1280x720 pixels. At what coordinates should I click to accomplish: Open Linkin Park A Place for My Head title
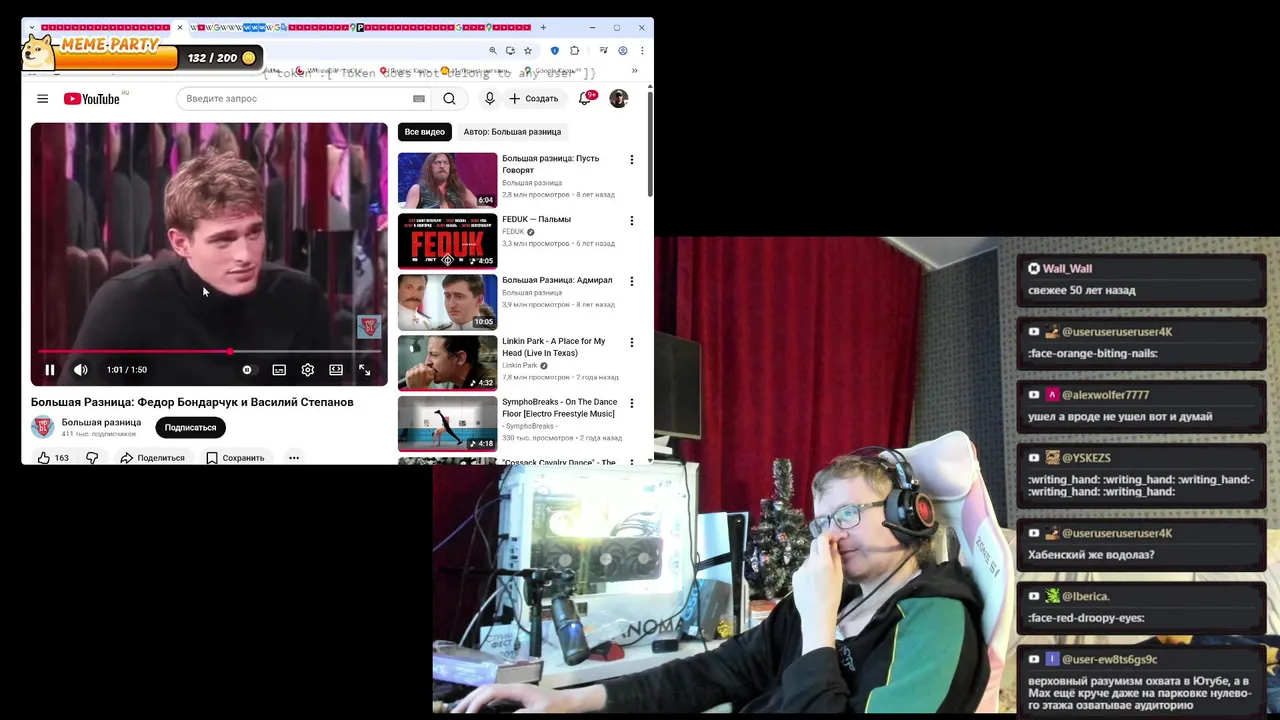[x=553, y=347]
